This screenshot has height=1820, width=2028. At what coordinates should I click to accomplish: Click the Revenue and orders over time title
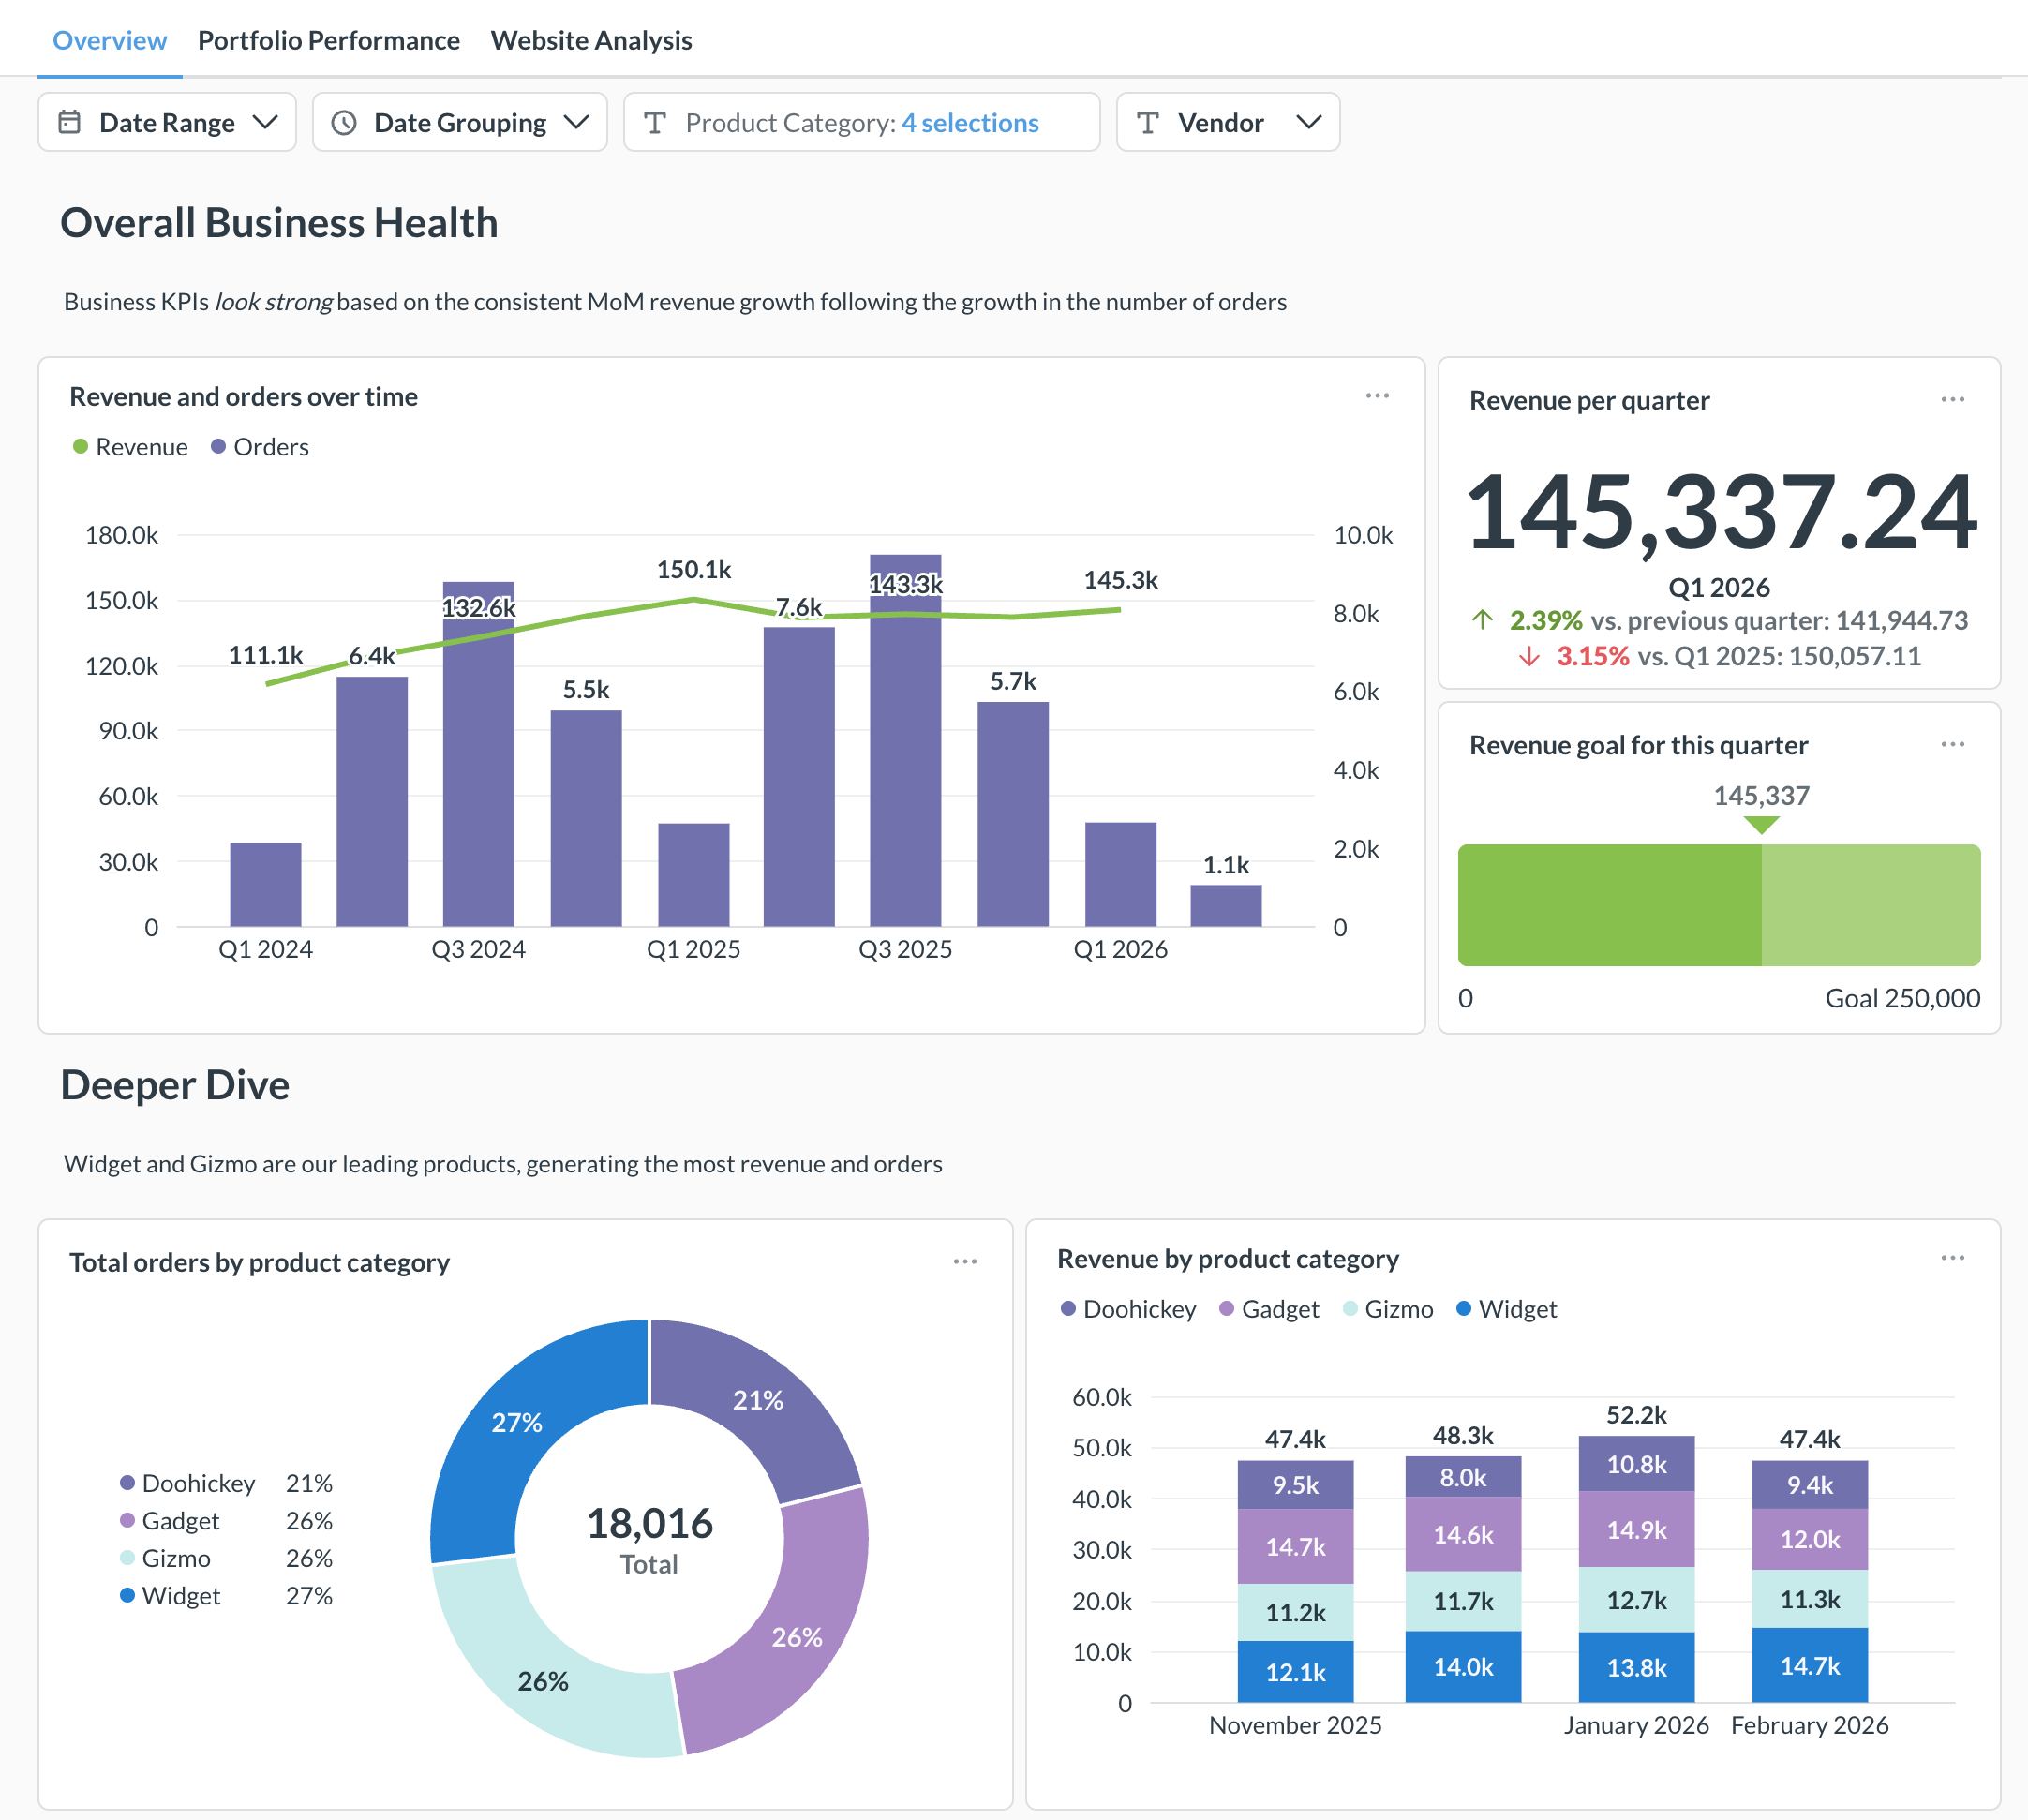click(x=244, y=397)
